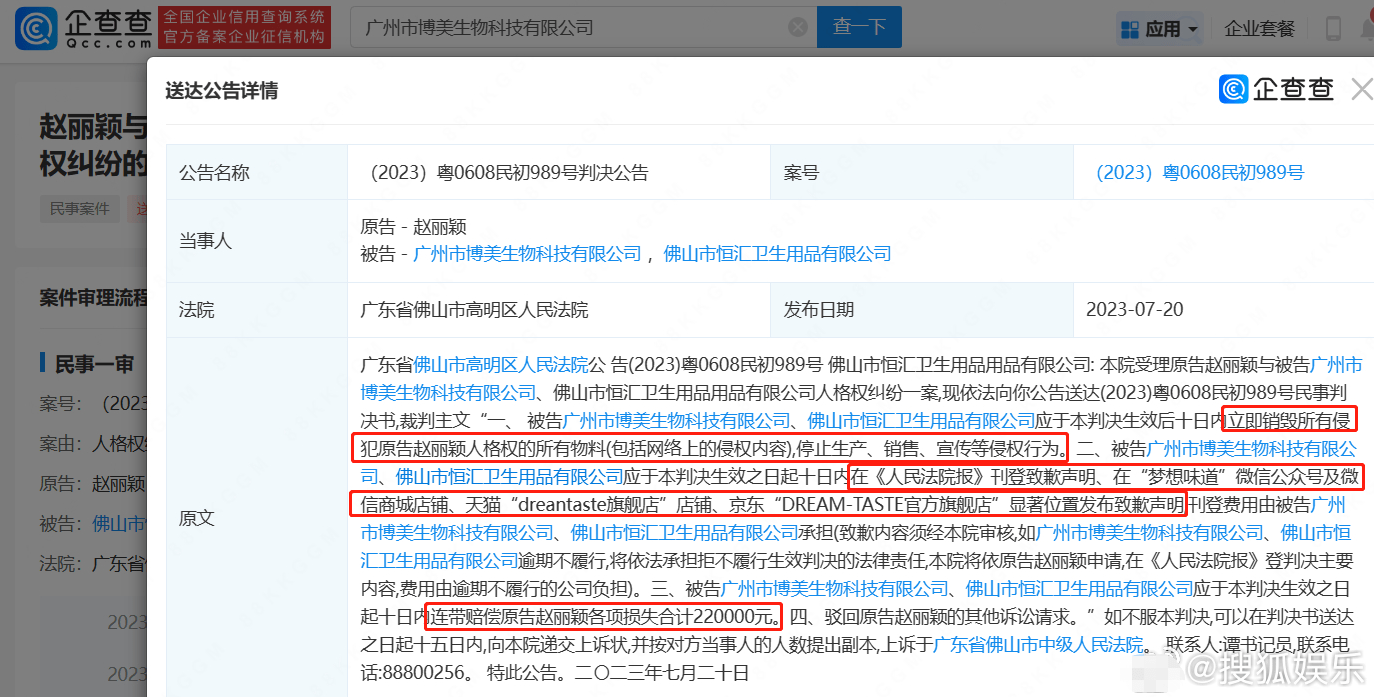Click the 2023-07-20 date value
Screen dimensions: 1374x697
coord(1135,310)
